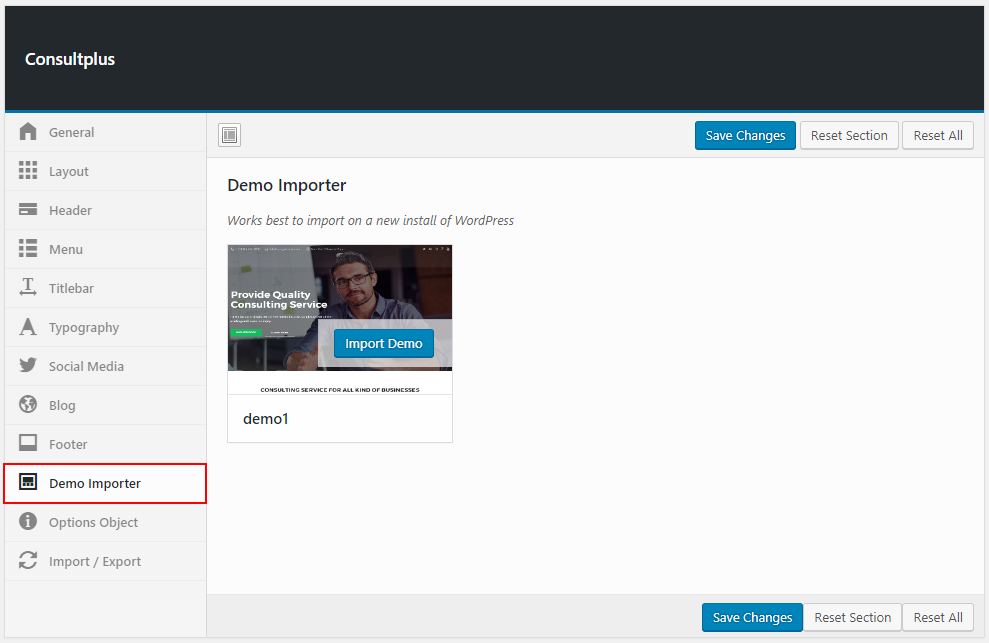Screen dimensions: 989x643
Task: Toggle expand all sections icon in toolbar
Action: click(229, 135)
